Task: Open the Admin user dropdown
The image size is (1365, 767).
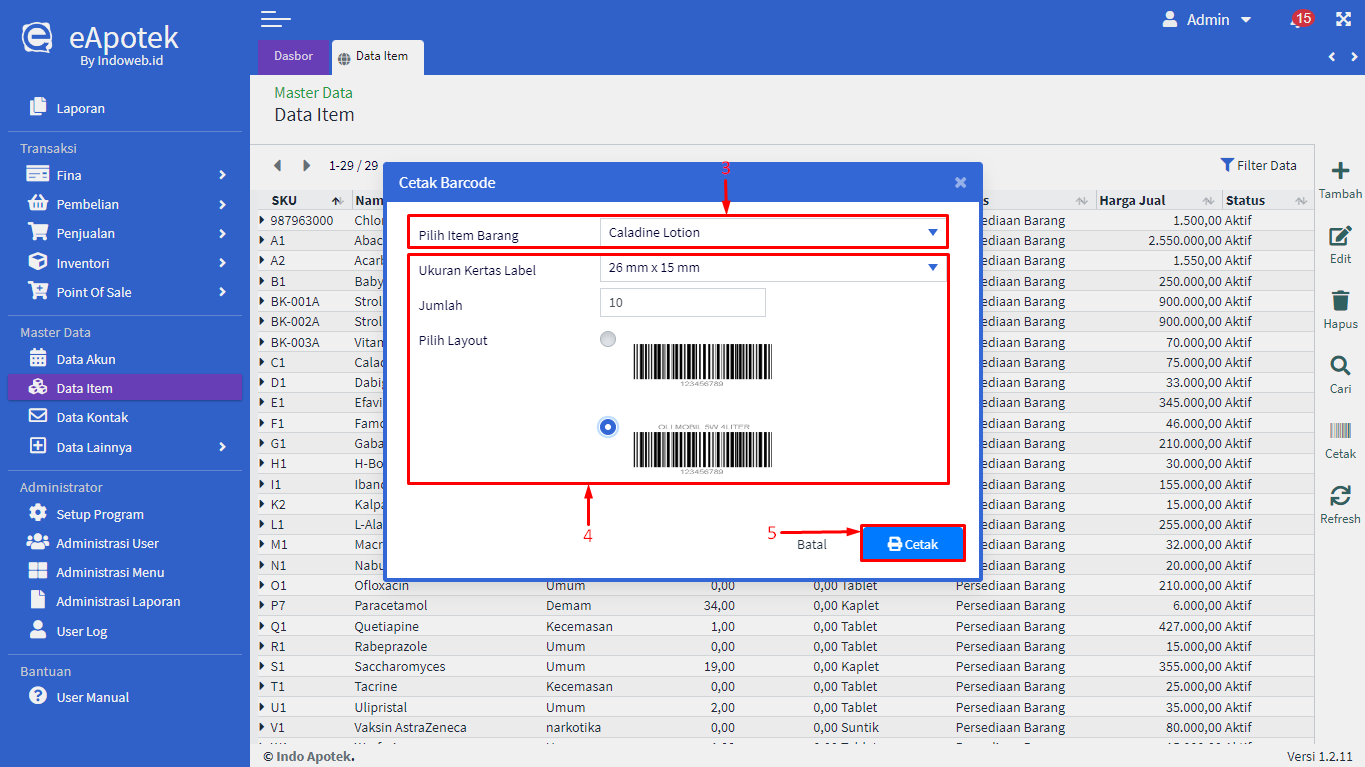Action: (1207, 20)
